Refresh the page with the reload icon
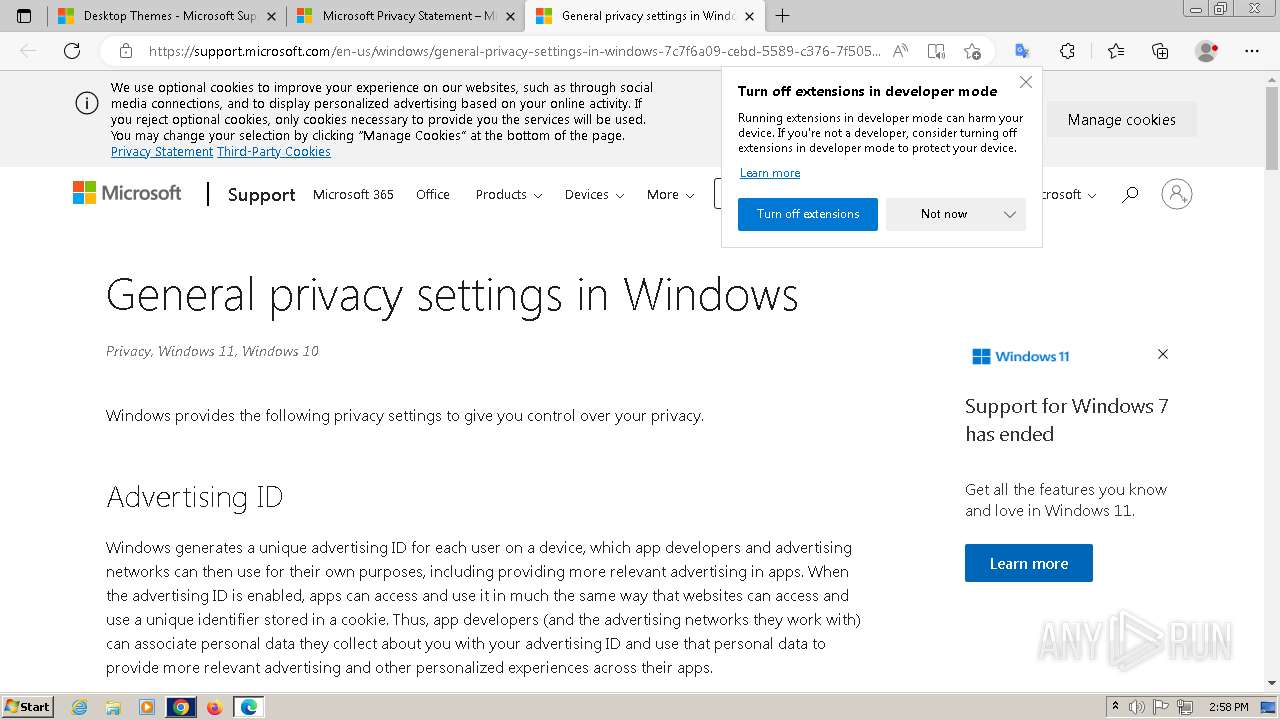 [x=72, y=51]
